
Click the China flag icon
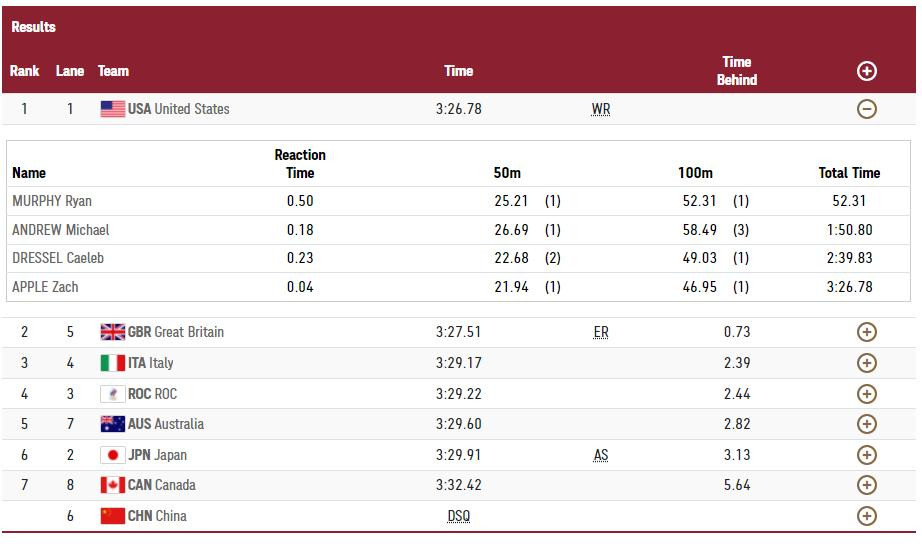[x=112, y=516]
